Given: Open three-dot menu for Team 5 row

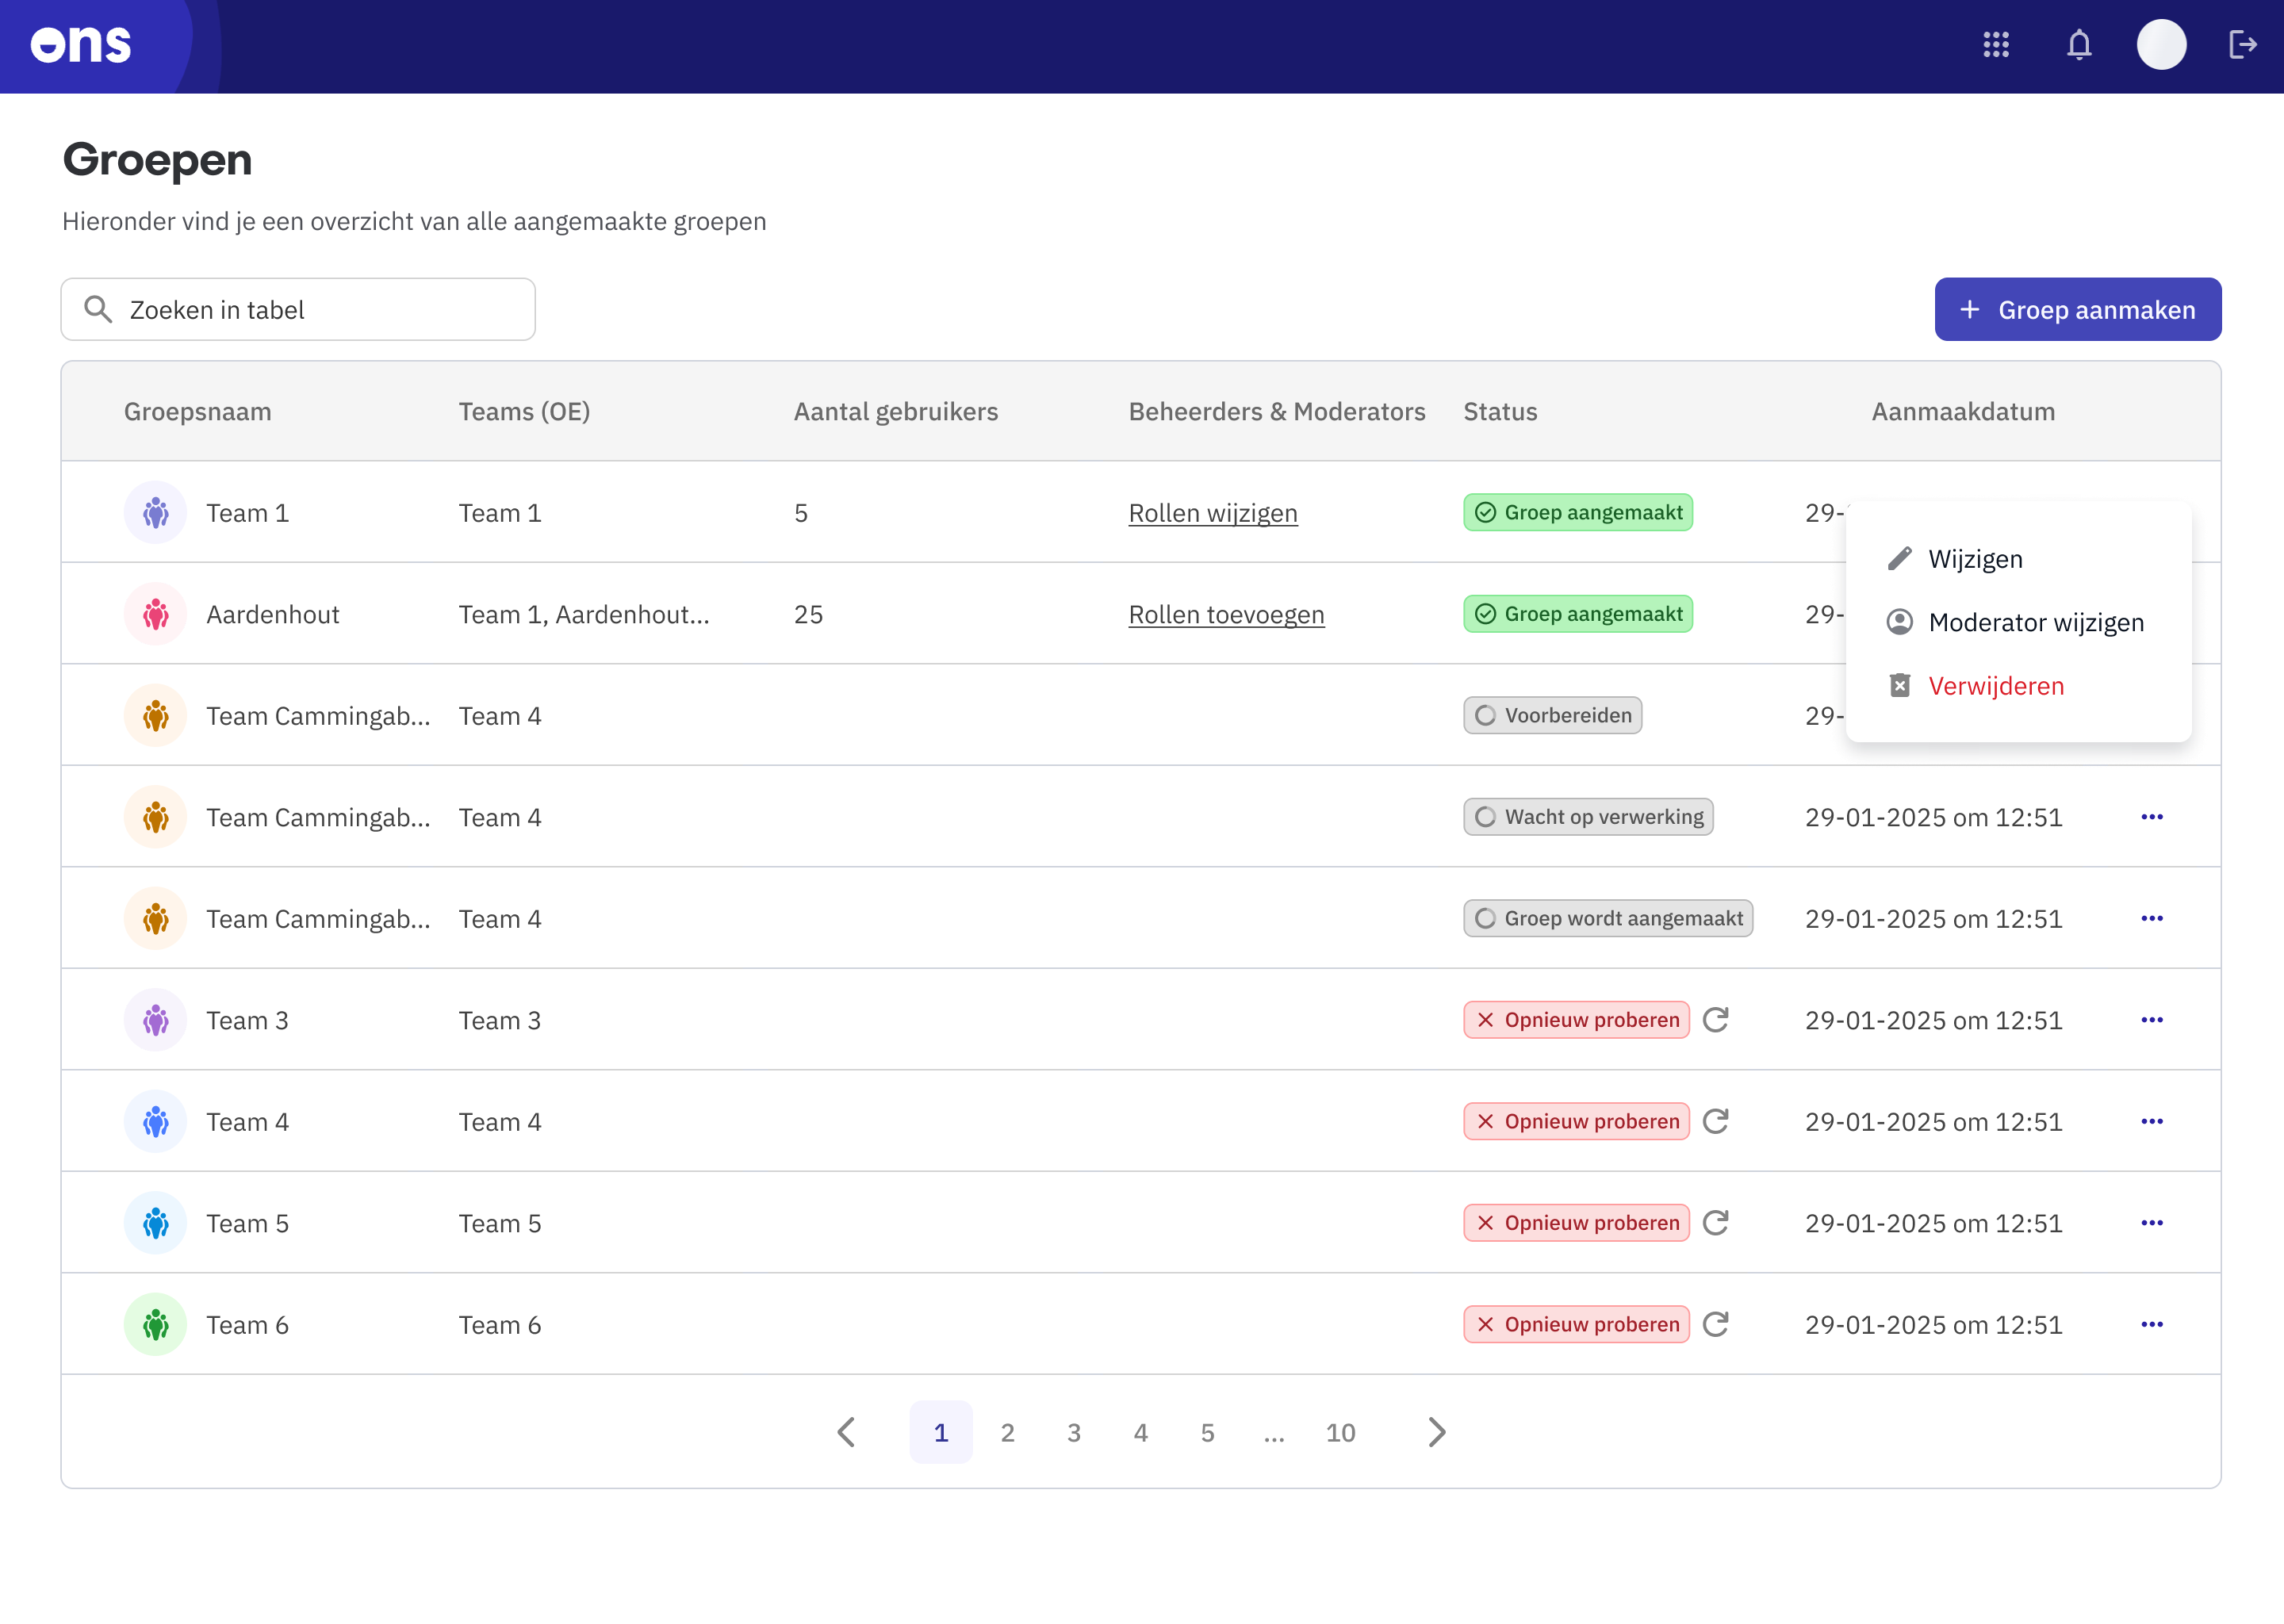Looking at the screenshot, I should tap(2152, 1223).
